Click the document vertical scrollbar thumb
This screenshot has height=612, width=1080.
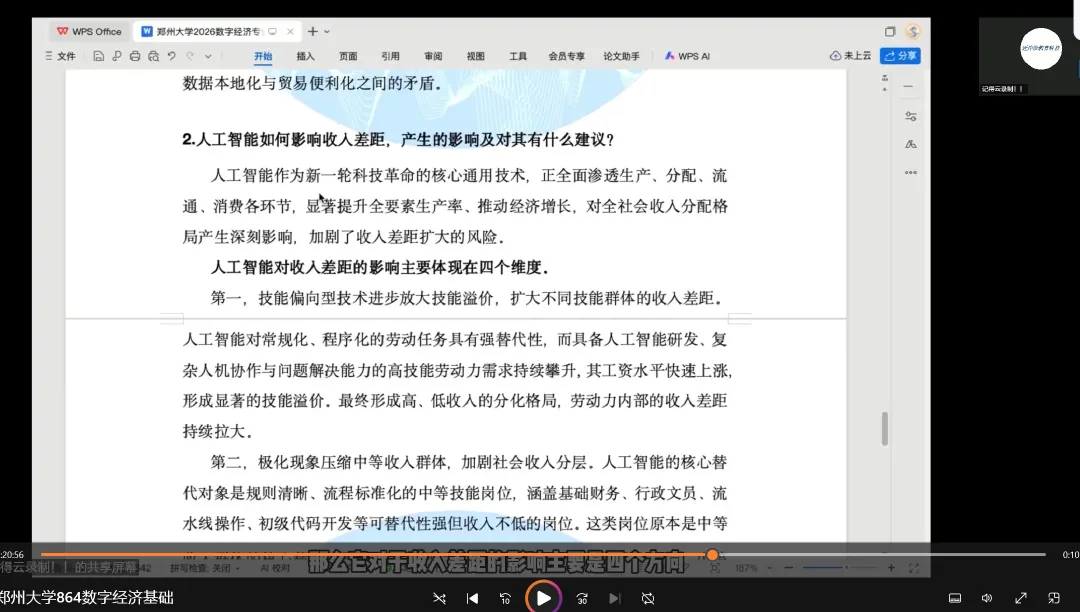[885, 429]
